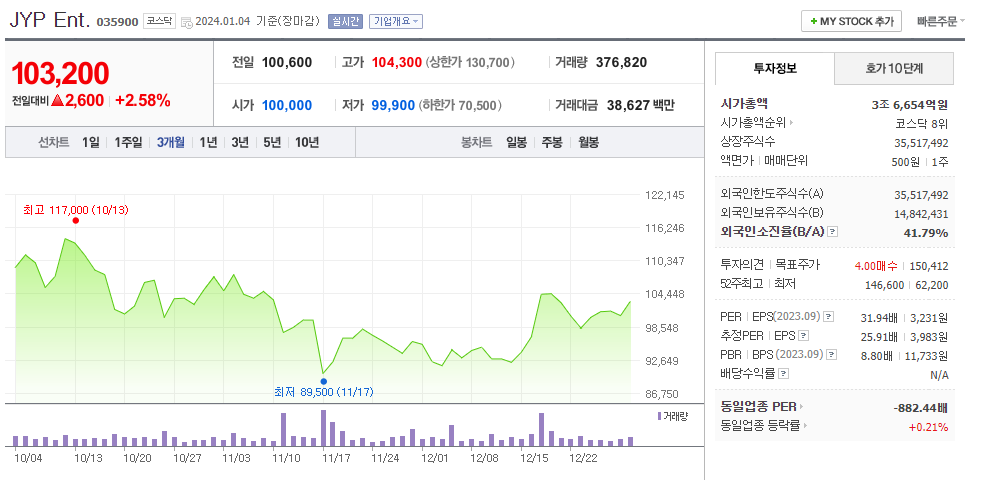Click the 저가 value 99,900
The image size is (1003, 480).
point(393,105)
